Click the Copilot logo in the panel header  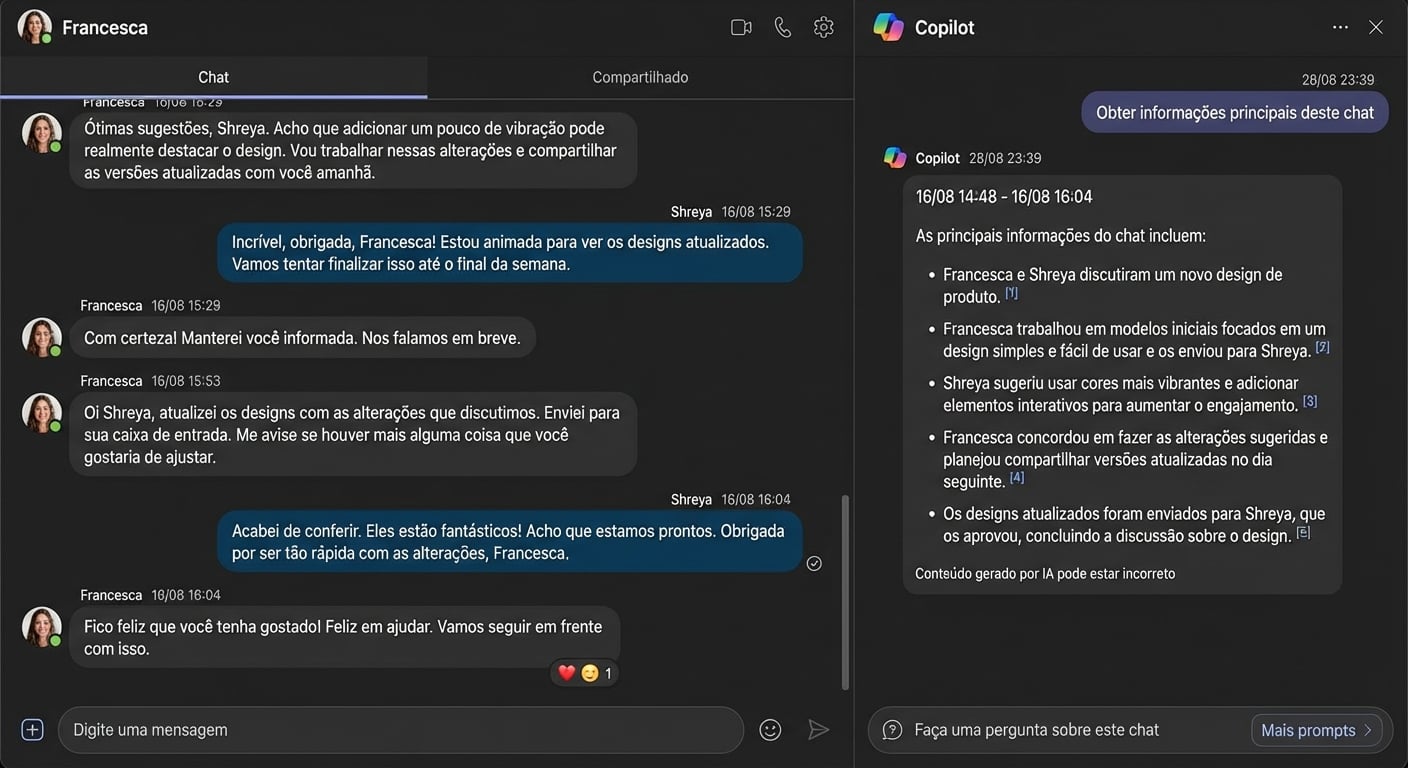click(x=889, y=27)
